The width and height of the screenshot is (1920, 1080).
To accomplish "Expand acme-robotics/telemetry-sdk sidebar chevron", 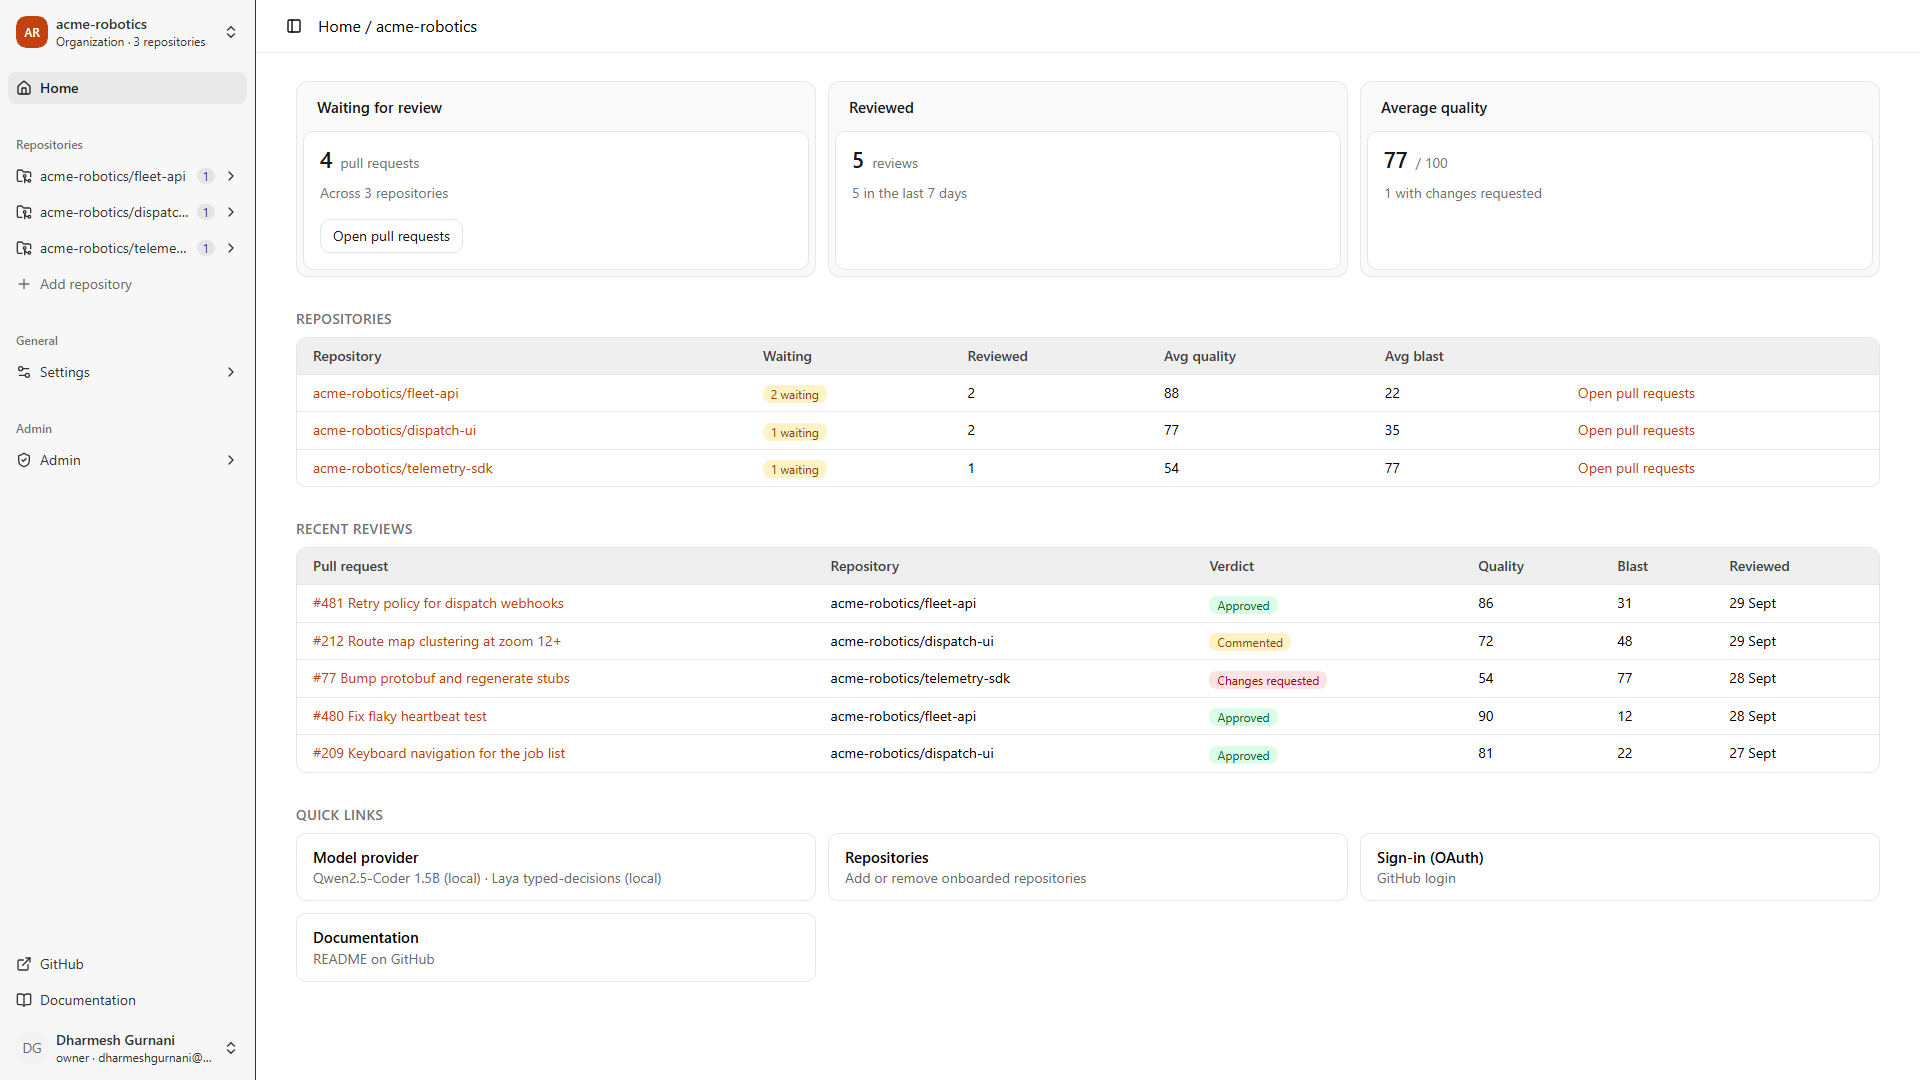I will tap(231, 248).
